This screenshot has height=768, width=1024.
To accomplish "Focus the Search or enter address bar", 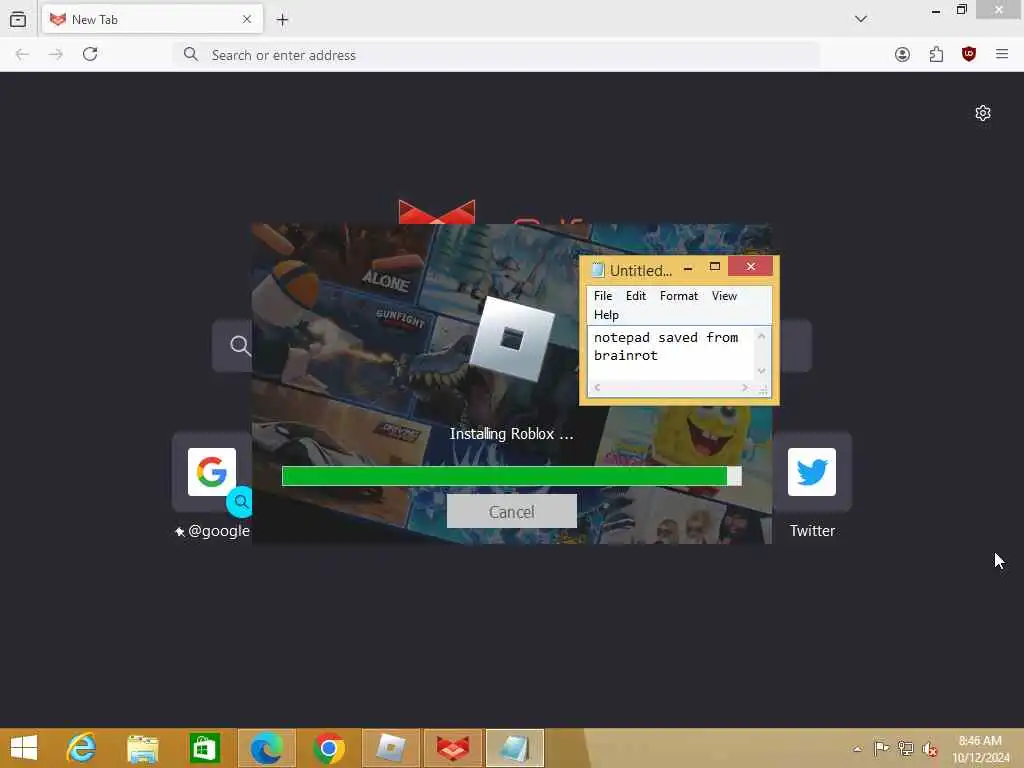I will (x=496, y=55).
